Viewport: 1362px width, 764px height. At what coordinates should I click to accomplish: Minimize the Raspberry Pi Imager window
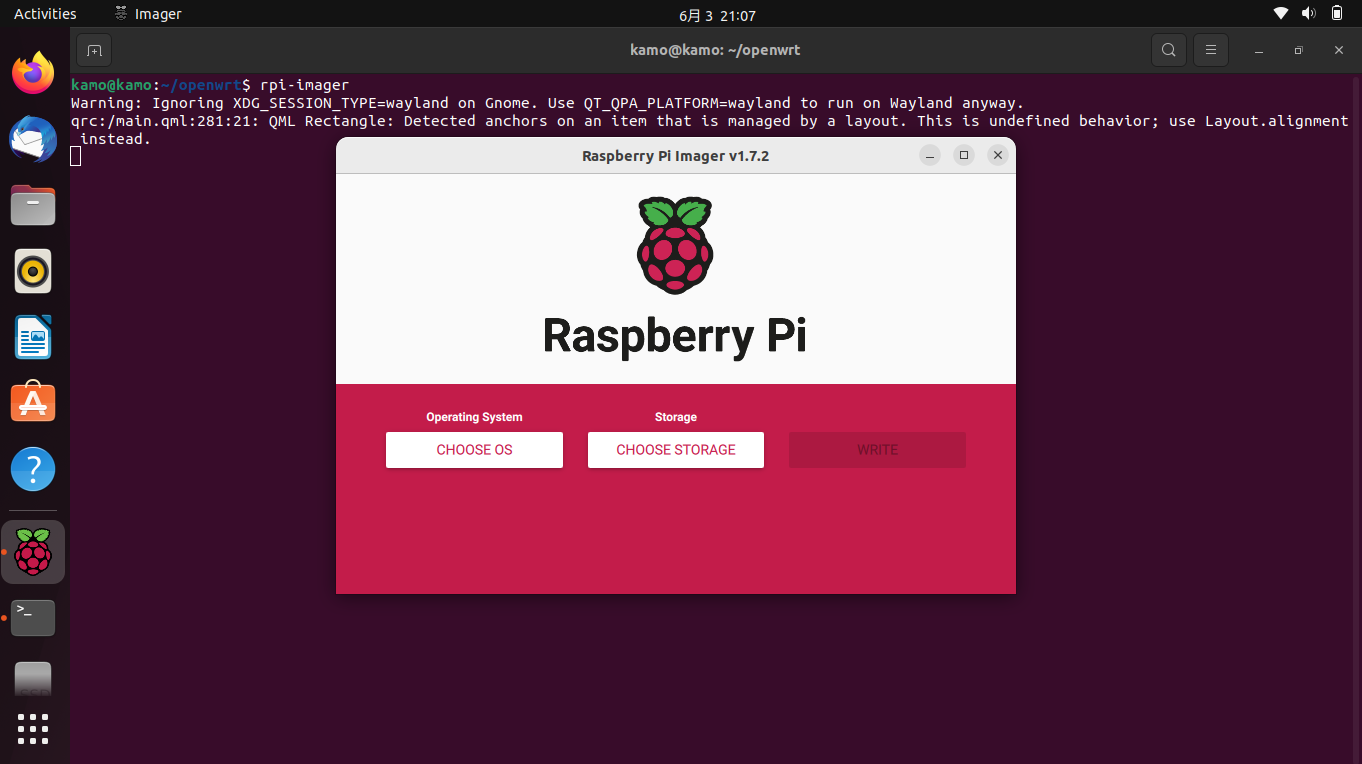pyautogui.click(x=930, y=155)
